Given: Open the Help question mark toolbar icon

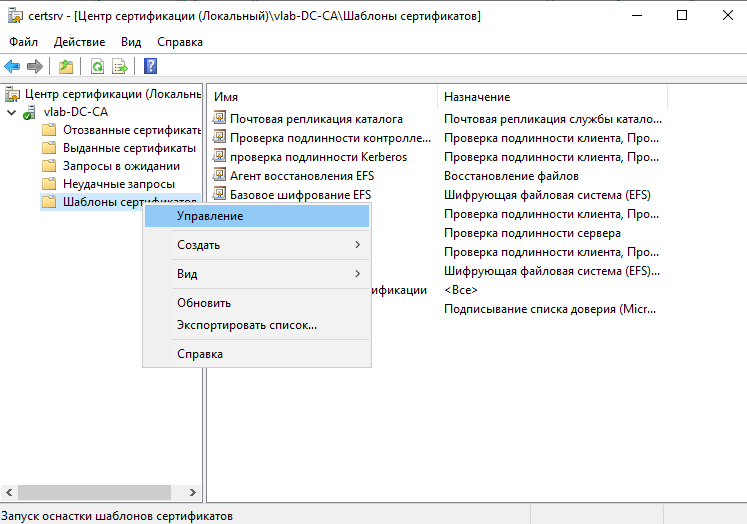Looking at the screenshot, I should 151,66.
